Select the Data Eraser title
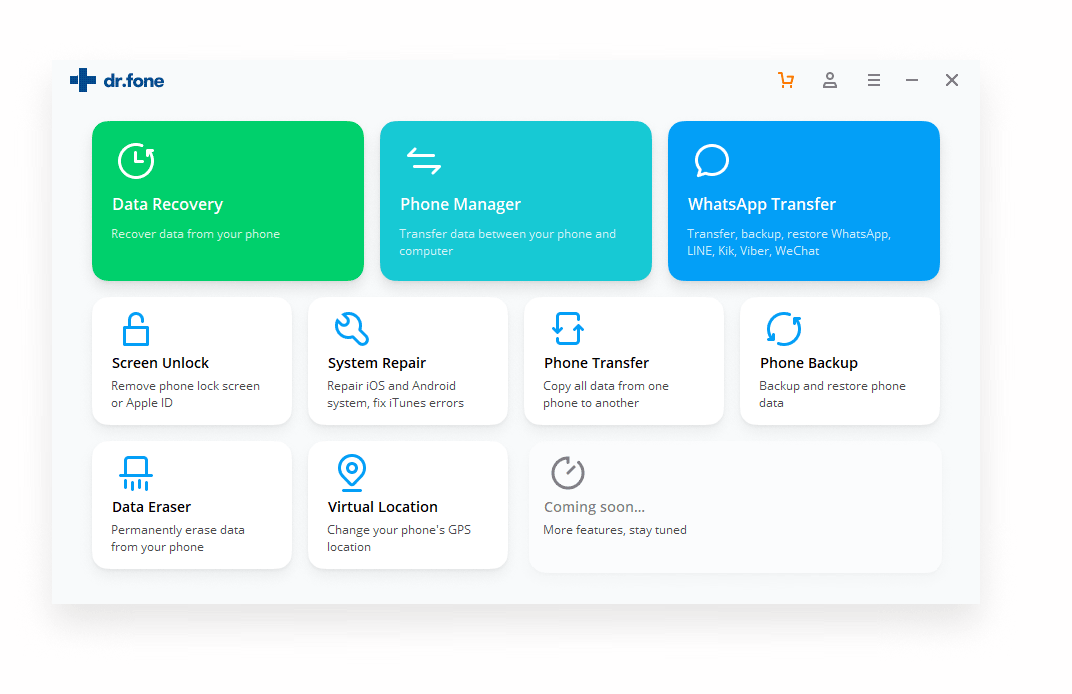 pyautogui.click(x=151, y=507)
